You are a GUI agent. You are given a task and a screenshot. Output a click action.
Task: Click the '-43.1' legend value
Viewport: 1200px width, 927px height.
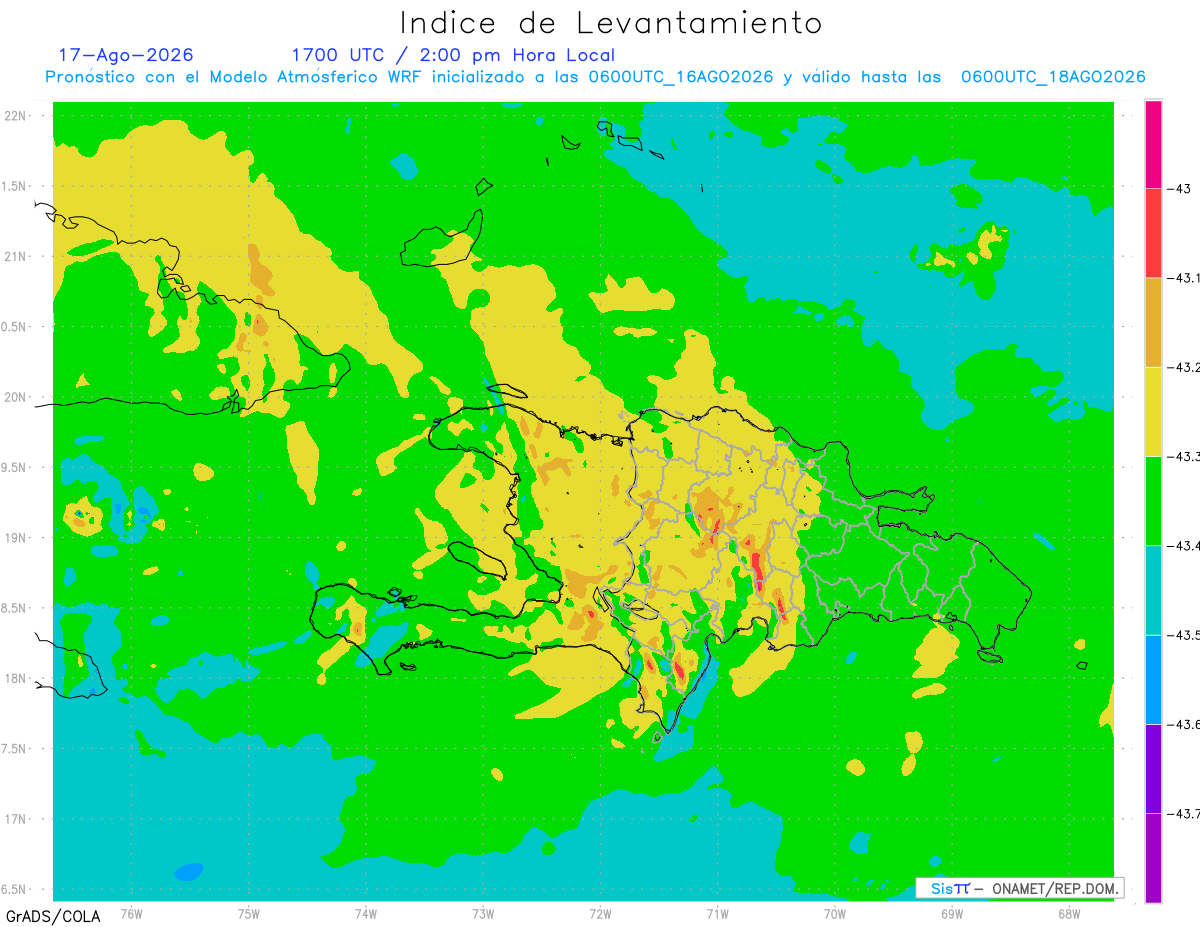click(1184, 278)
